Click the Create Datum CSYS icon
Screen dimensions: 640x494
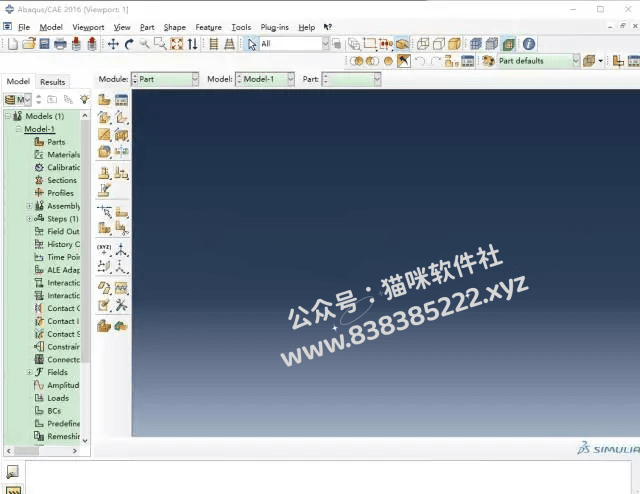click(121, 266)
